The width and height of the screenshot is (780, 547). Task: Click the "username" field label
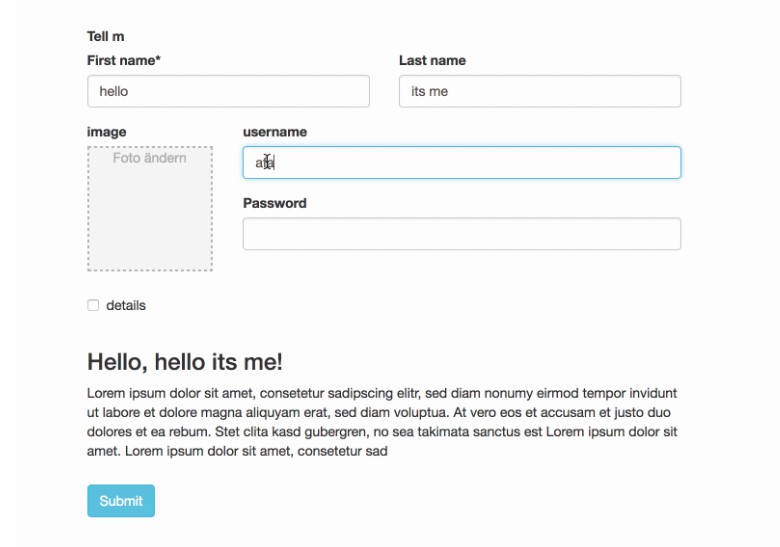(x=275, y=132)
